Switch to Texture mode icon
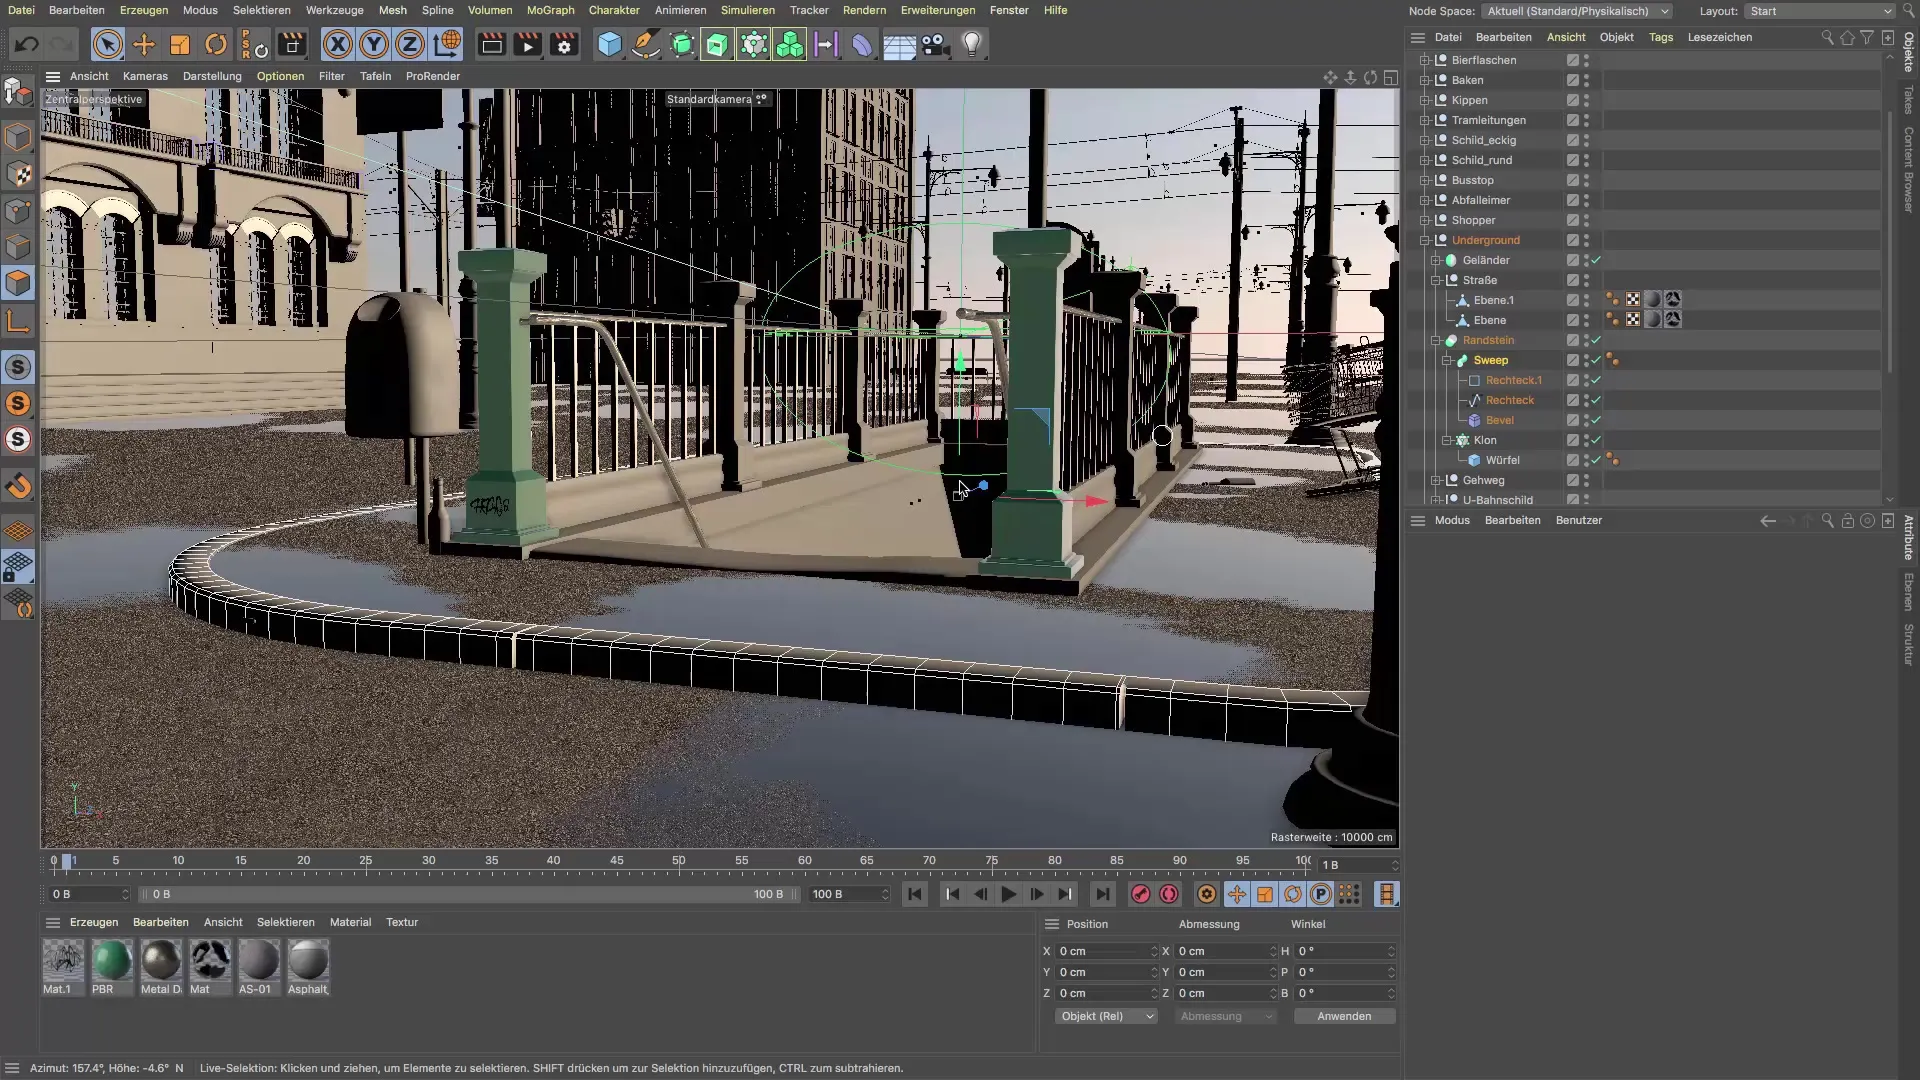The image size is (1920, 1080). 18,174
